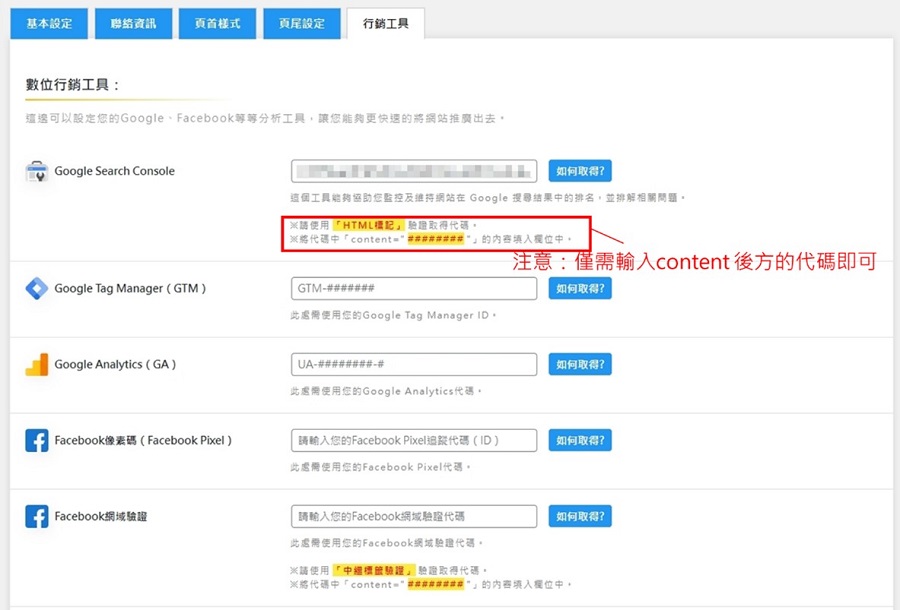The image size is (900, 610).
Task: Click the Google Search Console icon
Action: point(37,171)
